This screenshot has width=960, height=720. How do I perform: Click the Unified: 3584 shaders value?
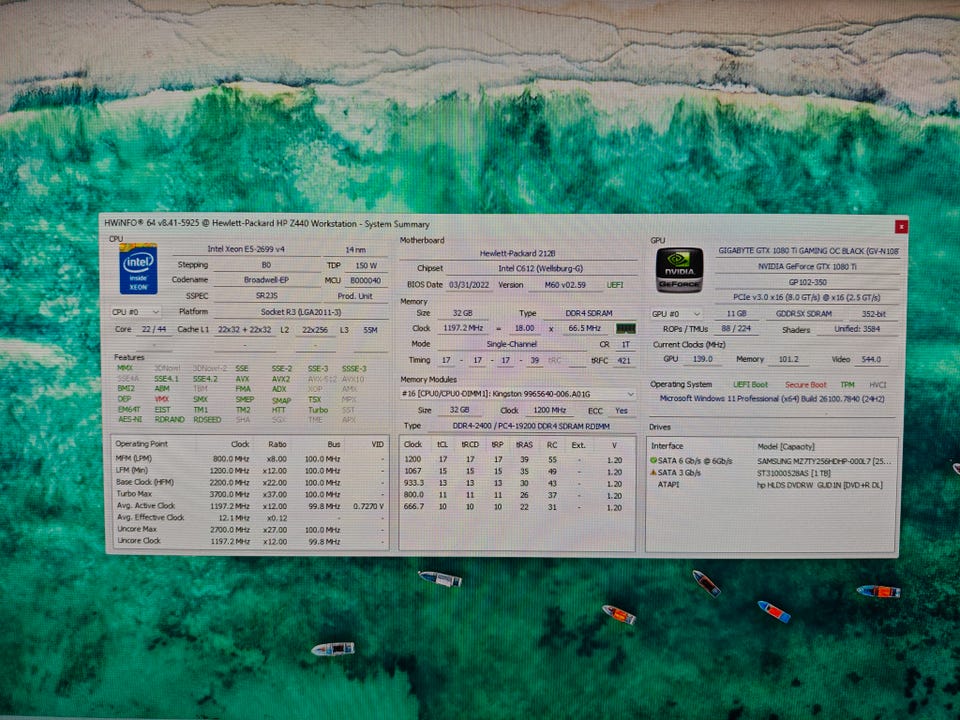click(857, 329)
